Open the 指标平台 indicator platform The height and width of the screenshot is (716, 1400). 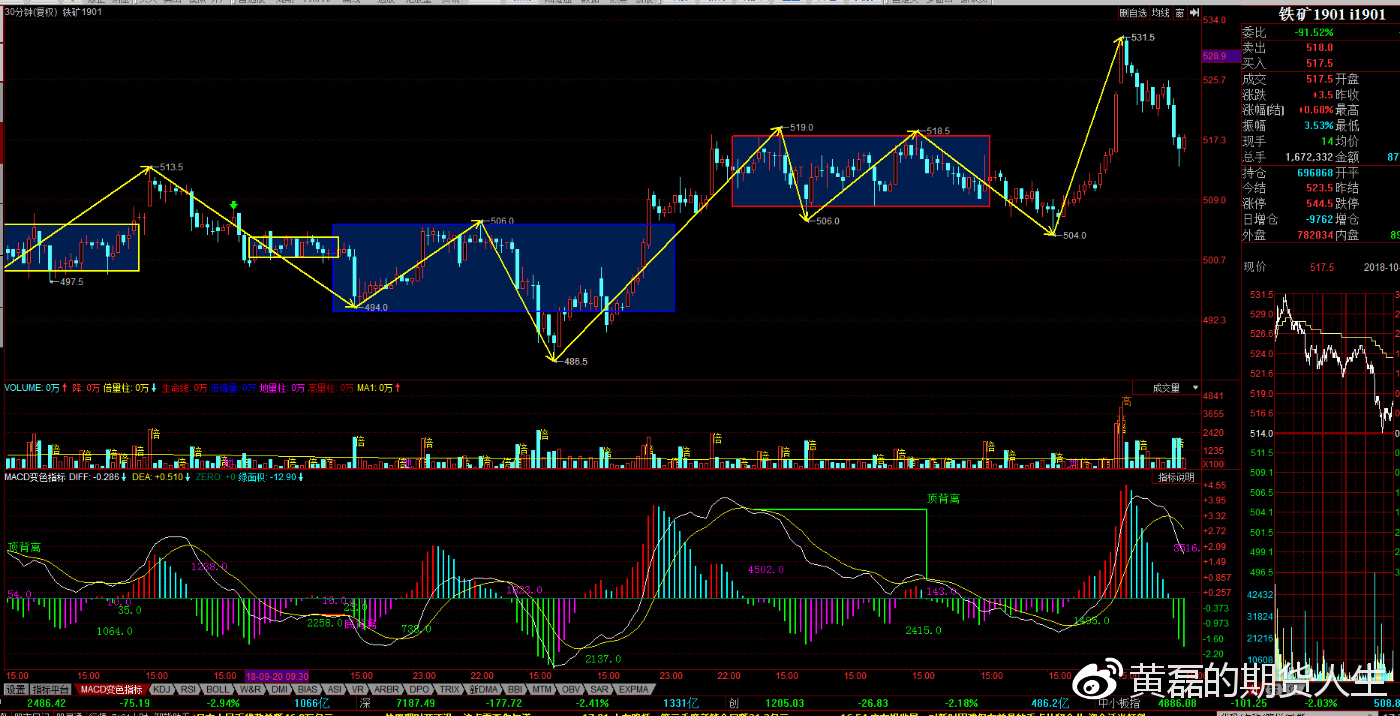(51, 689)
